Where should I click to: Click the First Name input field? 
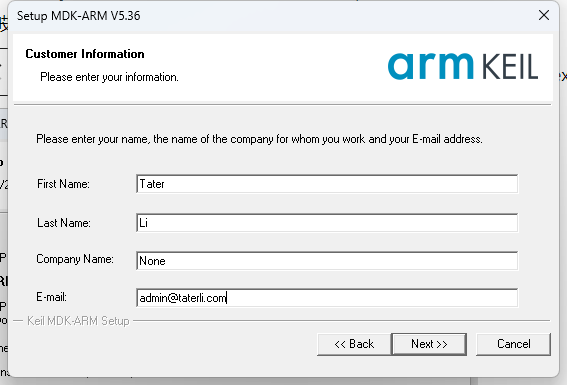tap(327, 184)
